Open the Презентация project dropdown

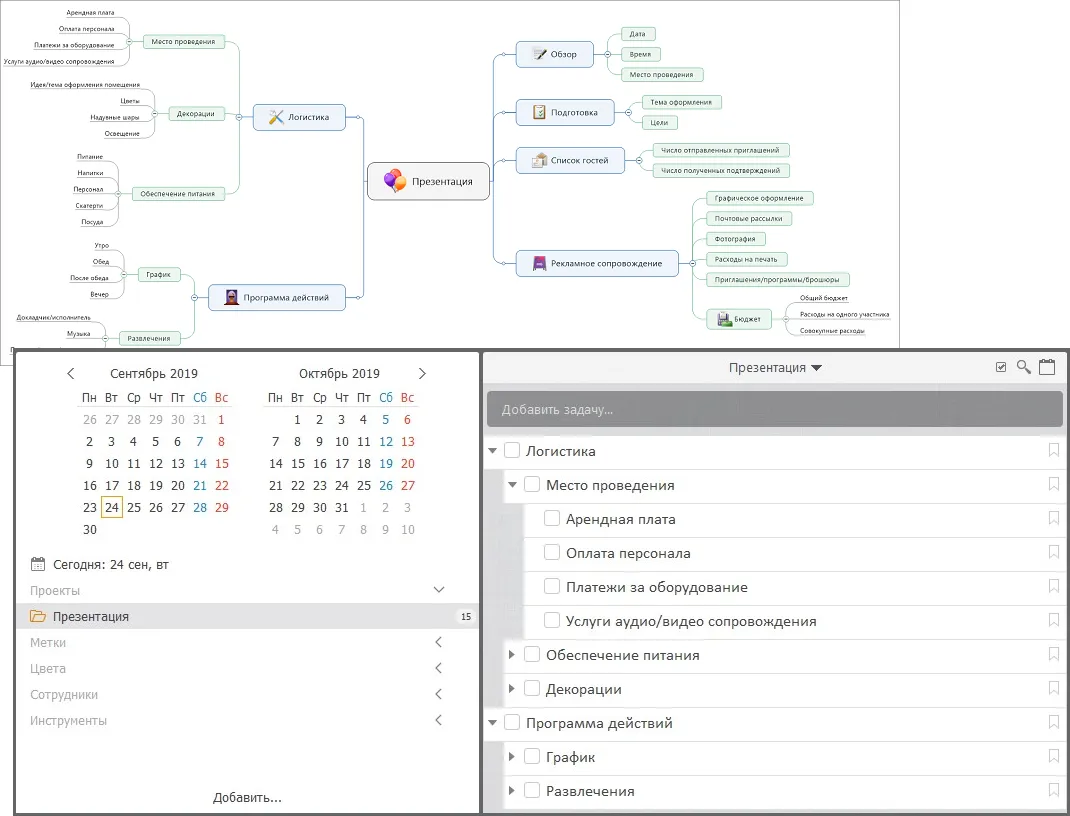click(x=775, y=368)
